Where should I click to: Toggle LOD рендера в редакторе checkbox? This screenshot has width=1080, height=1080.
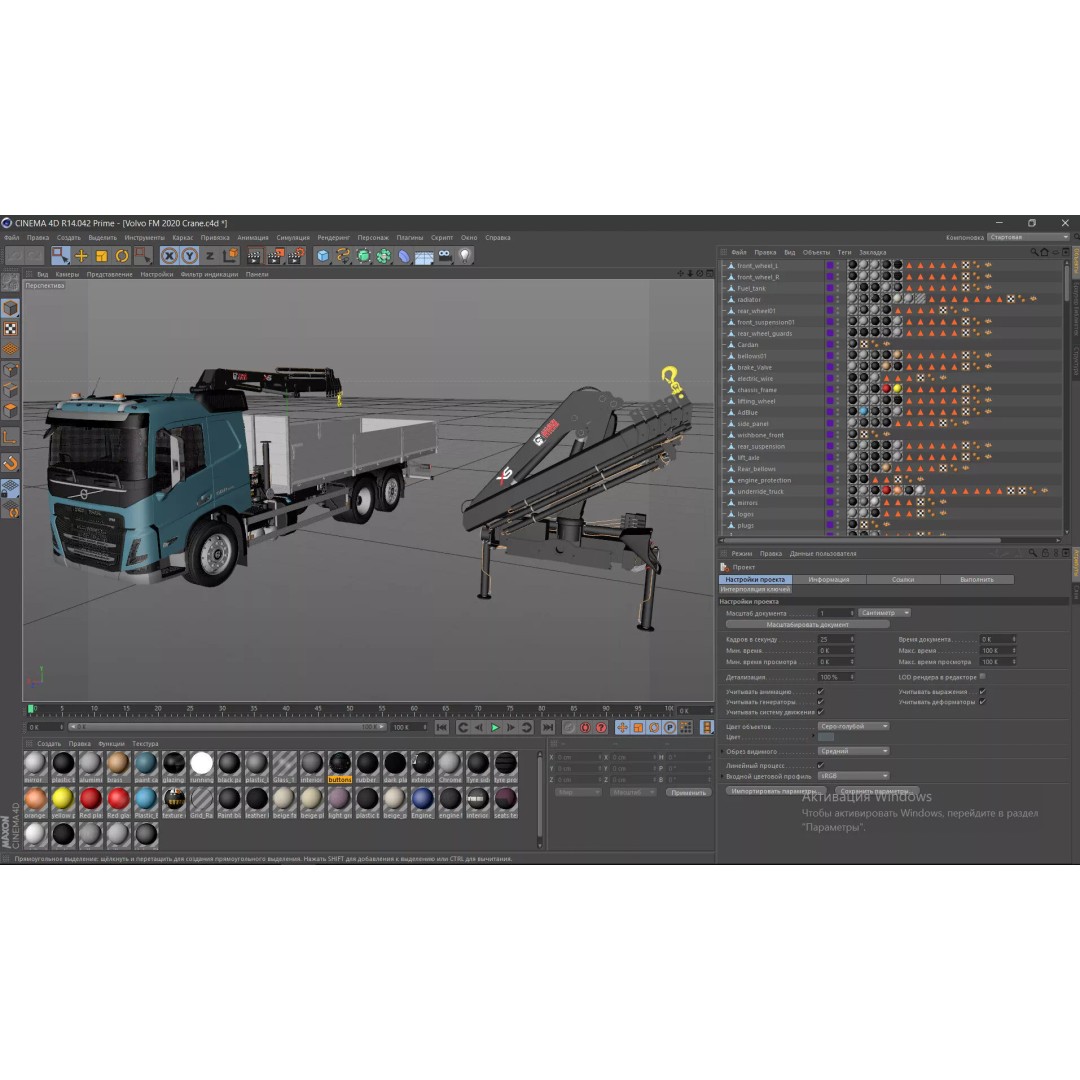[x=982, y=676]
